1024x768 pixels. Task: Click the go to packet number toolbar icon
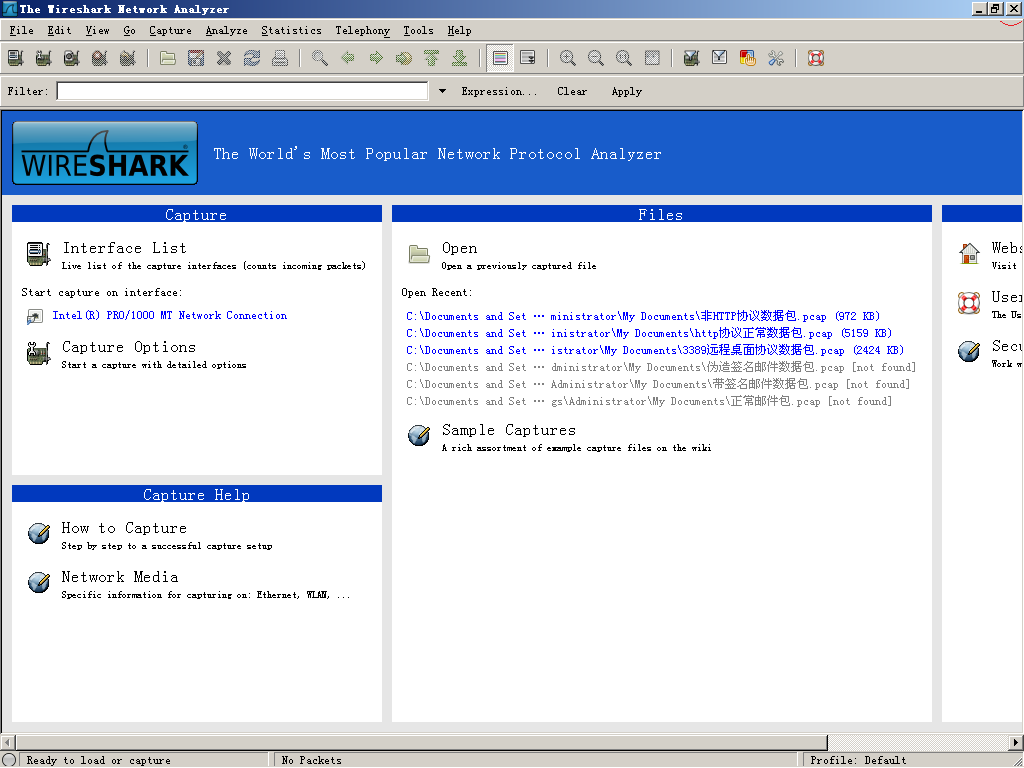click(404, 58)
